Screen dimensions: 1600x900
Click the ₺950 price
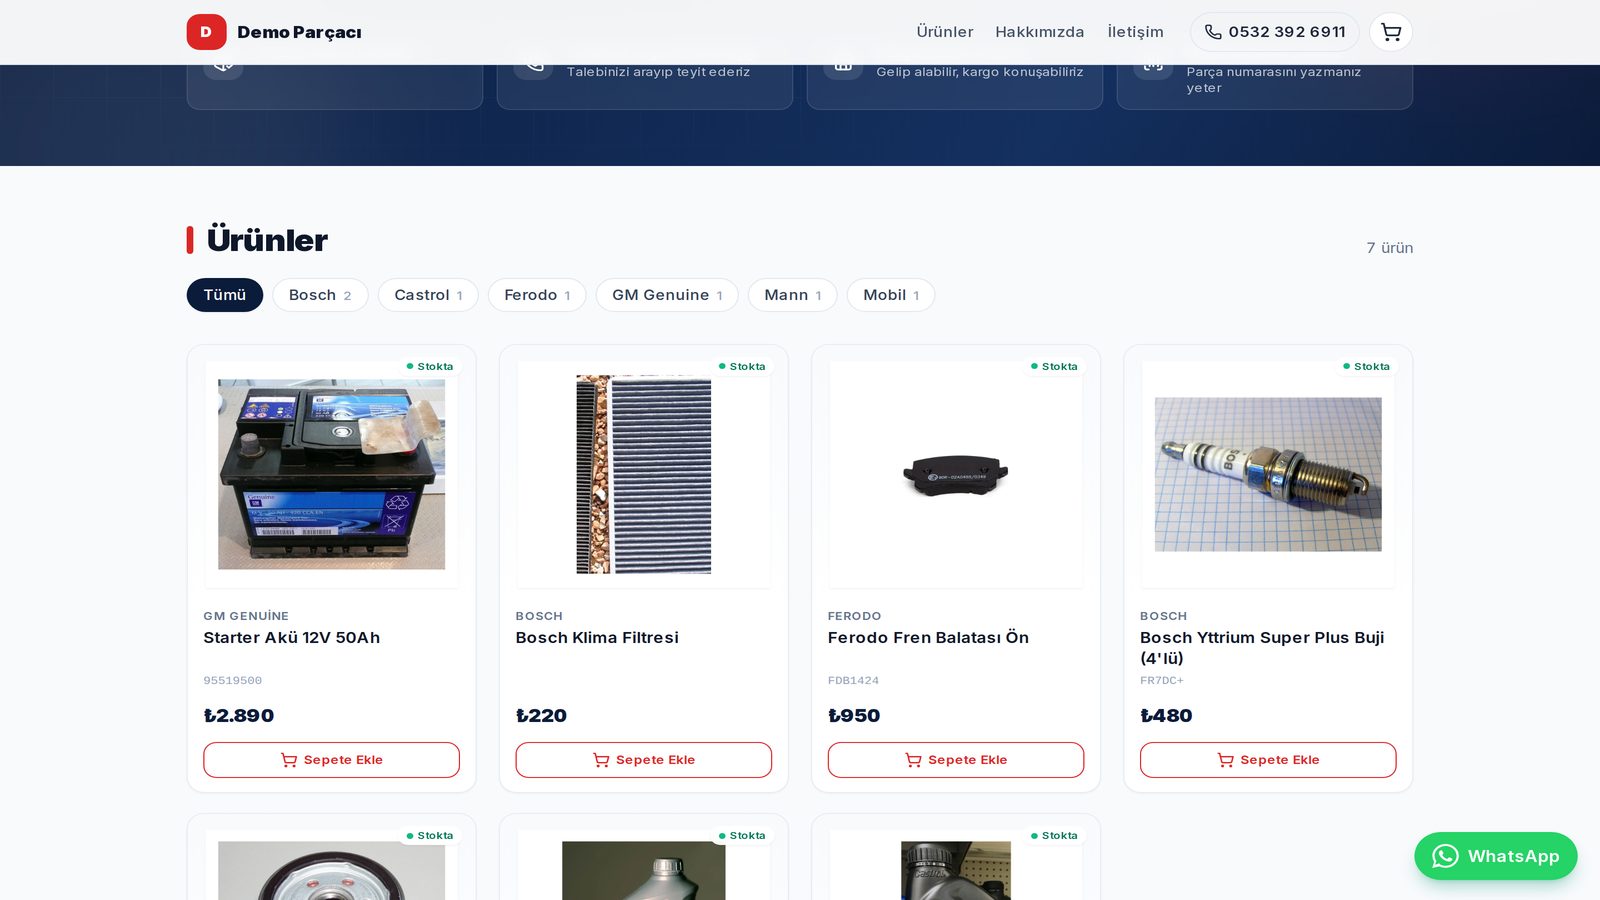pyautogui.click(x=854, y=716)
